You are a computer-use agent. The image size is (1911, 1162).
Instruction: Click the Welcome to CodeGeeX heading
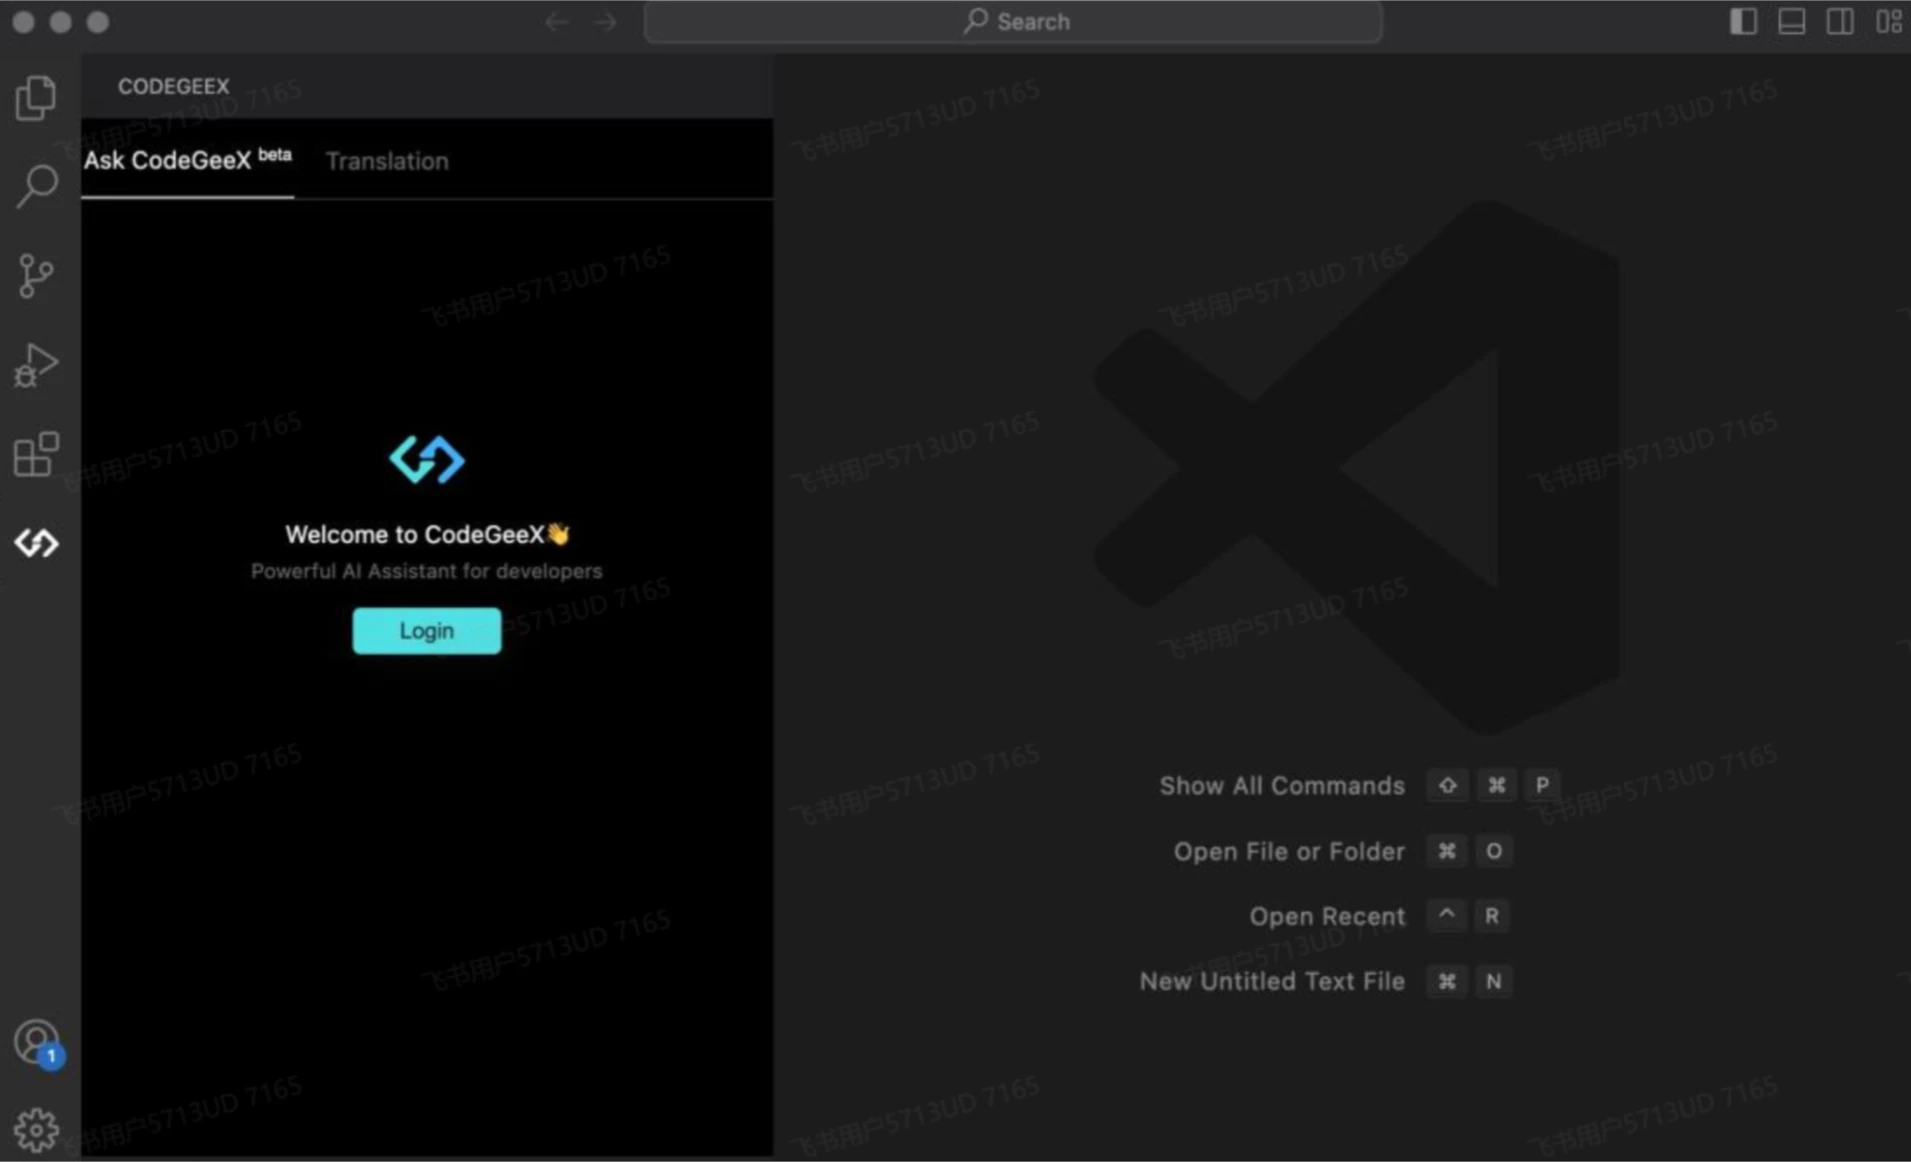(x=427, y=535)
